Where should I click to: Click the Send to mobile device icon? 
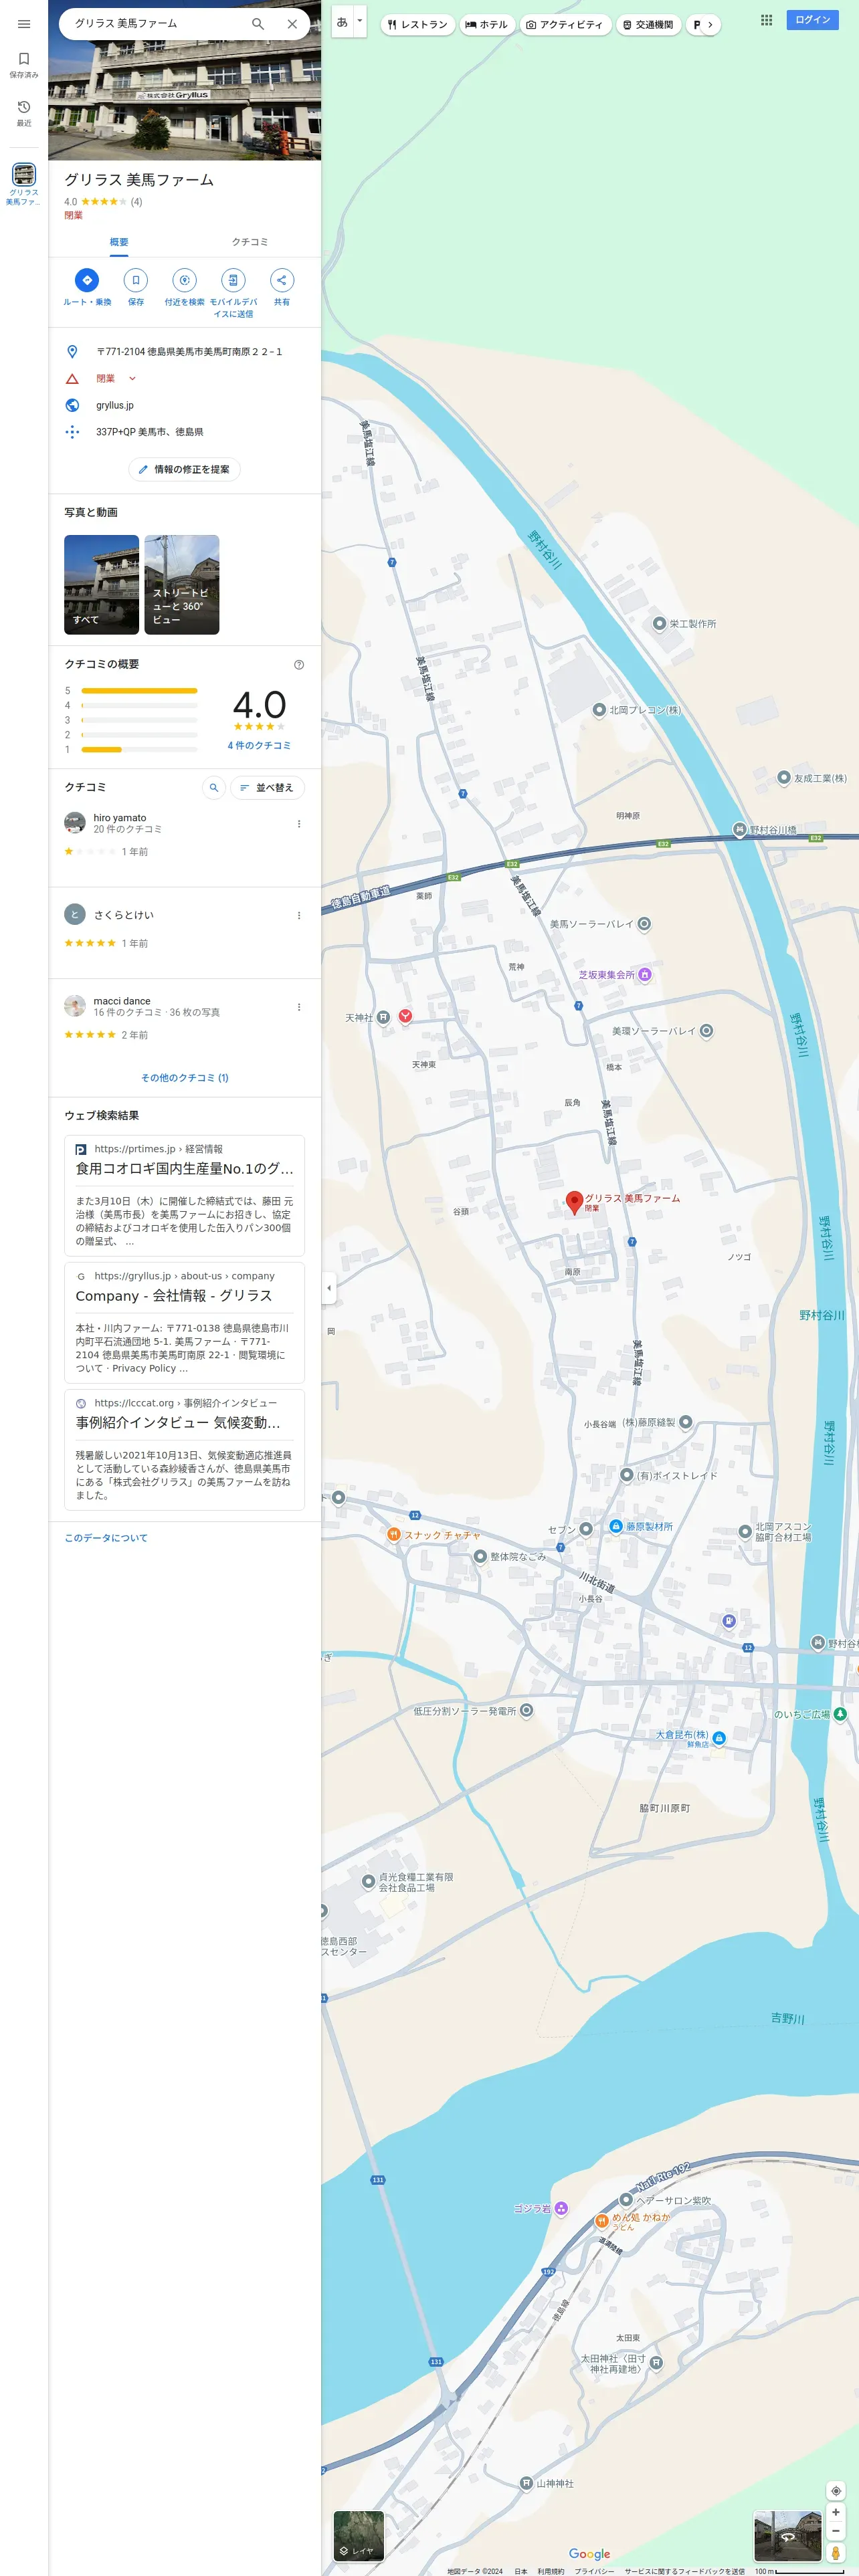[233, 280]
